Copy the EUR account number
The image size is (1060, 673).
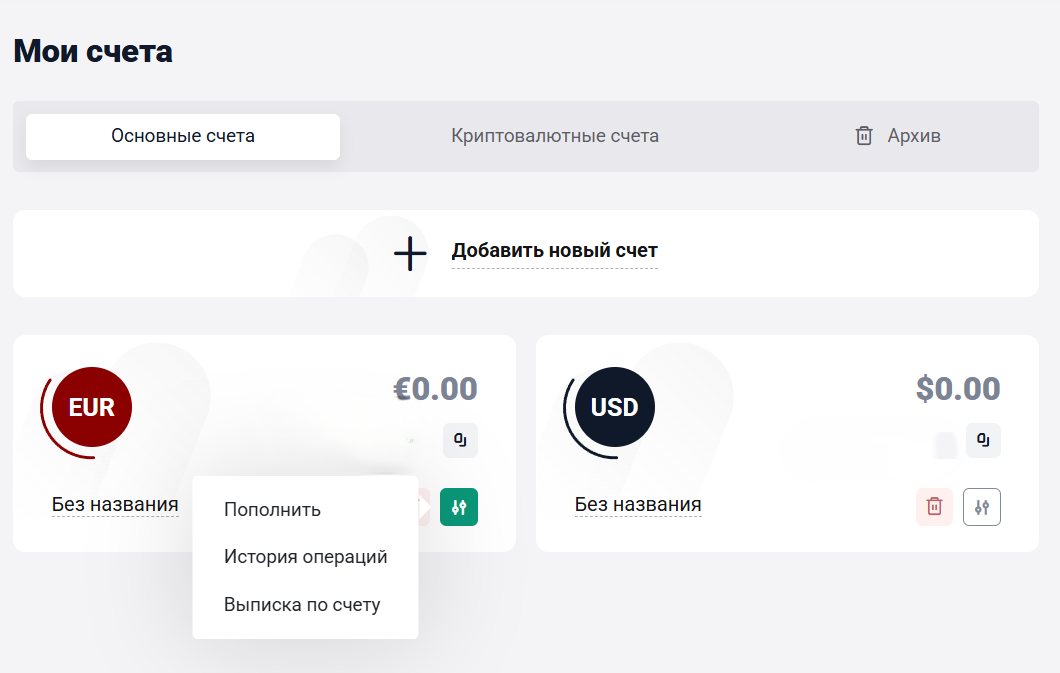coord(461,440)
